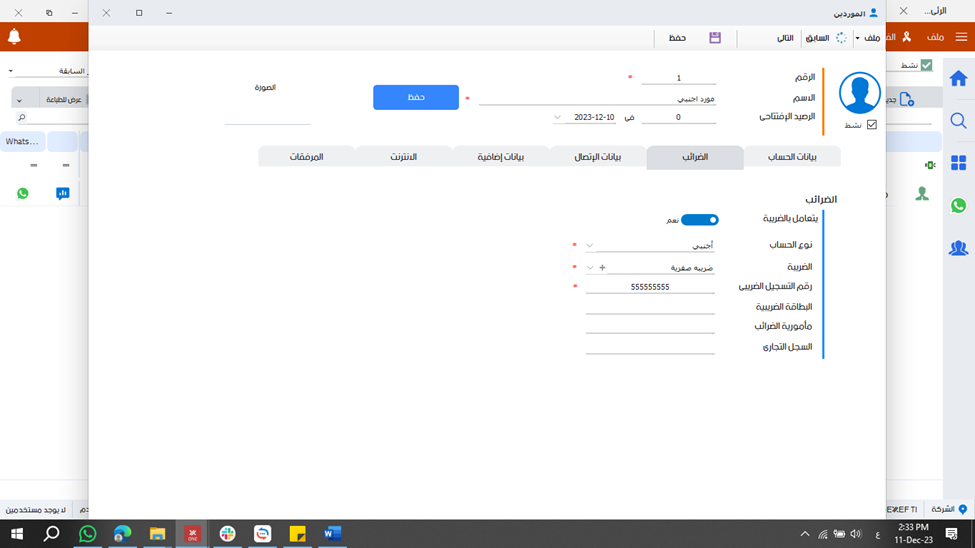975x548 pixels.
Task: Click 'التالي' next record button
Action: coord(785,38)
